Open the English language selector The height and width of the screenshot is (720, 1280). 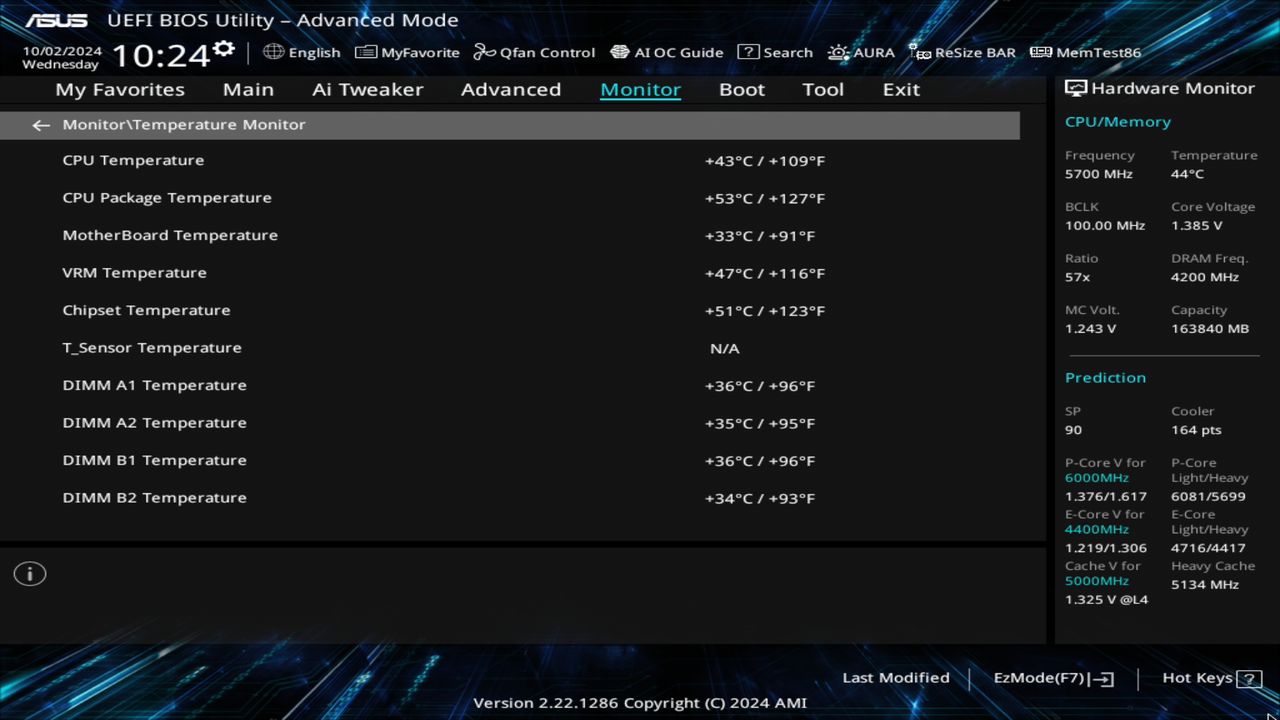(x=302, y=52)
